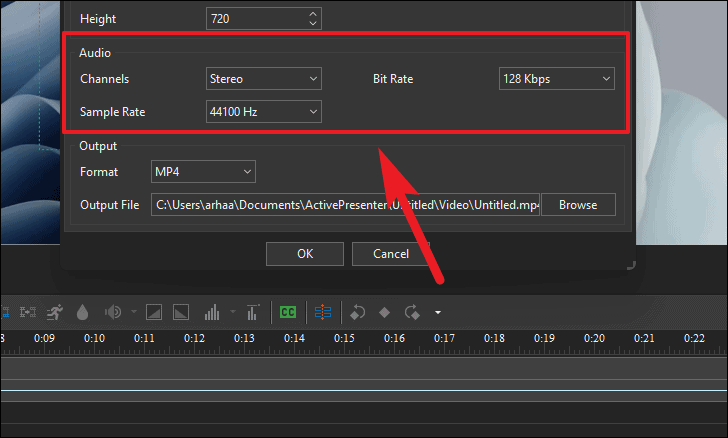Click the Cancel button
Viewport: 728px width, 438px height.
pos(390,254)
